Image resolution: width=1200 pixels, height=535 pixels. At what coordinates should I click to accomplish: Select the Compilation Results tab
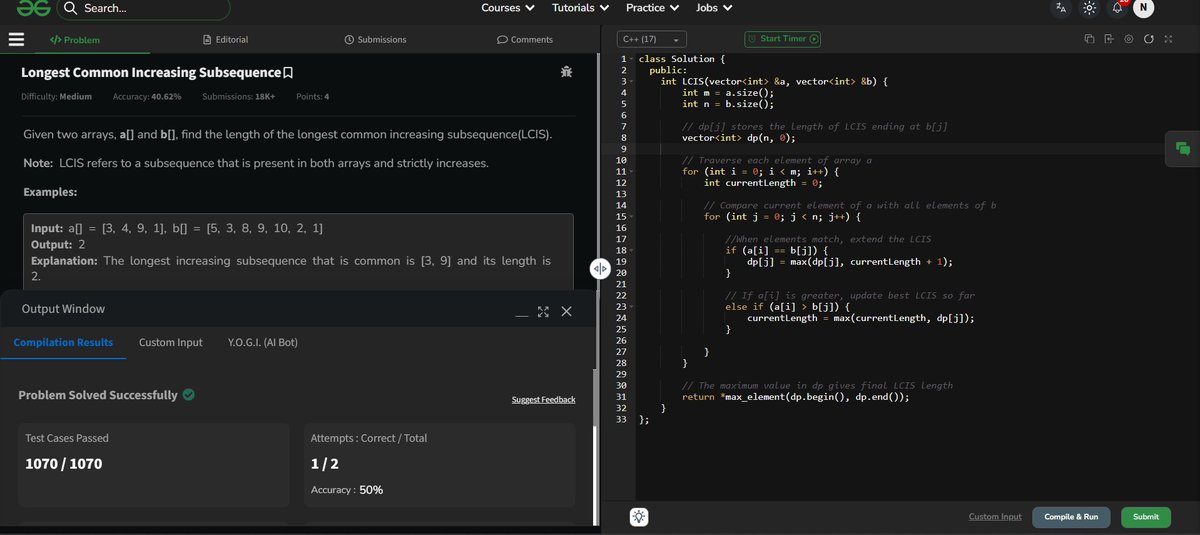[63, 342]
